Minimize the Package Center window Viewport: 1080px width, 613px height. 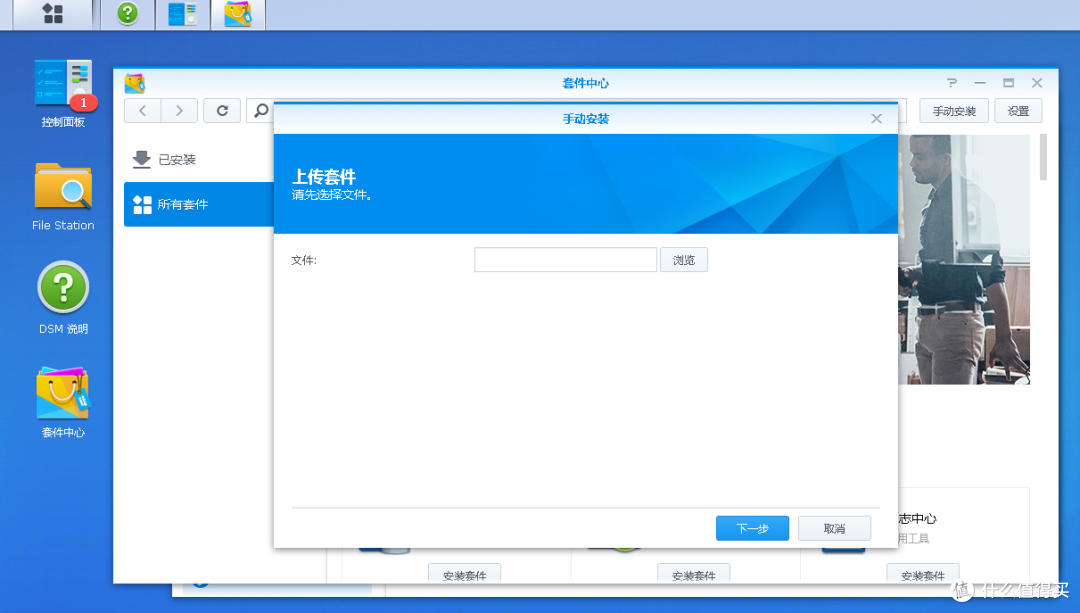pos(980,83)
